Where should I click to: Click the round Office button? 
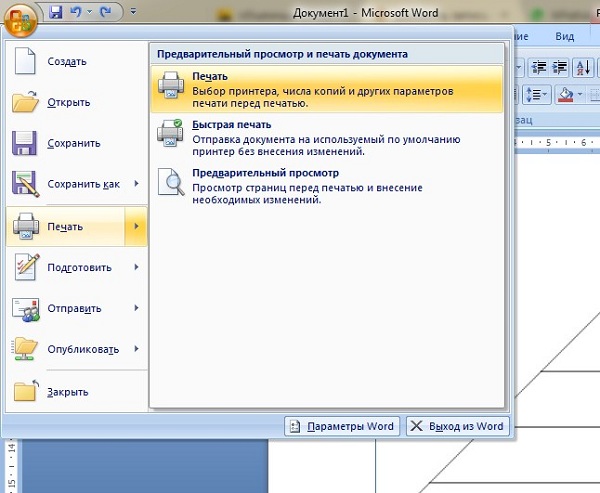(x=21, y=19)
